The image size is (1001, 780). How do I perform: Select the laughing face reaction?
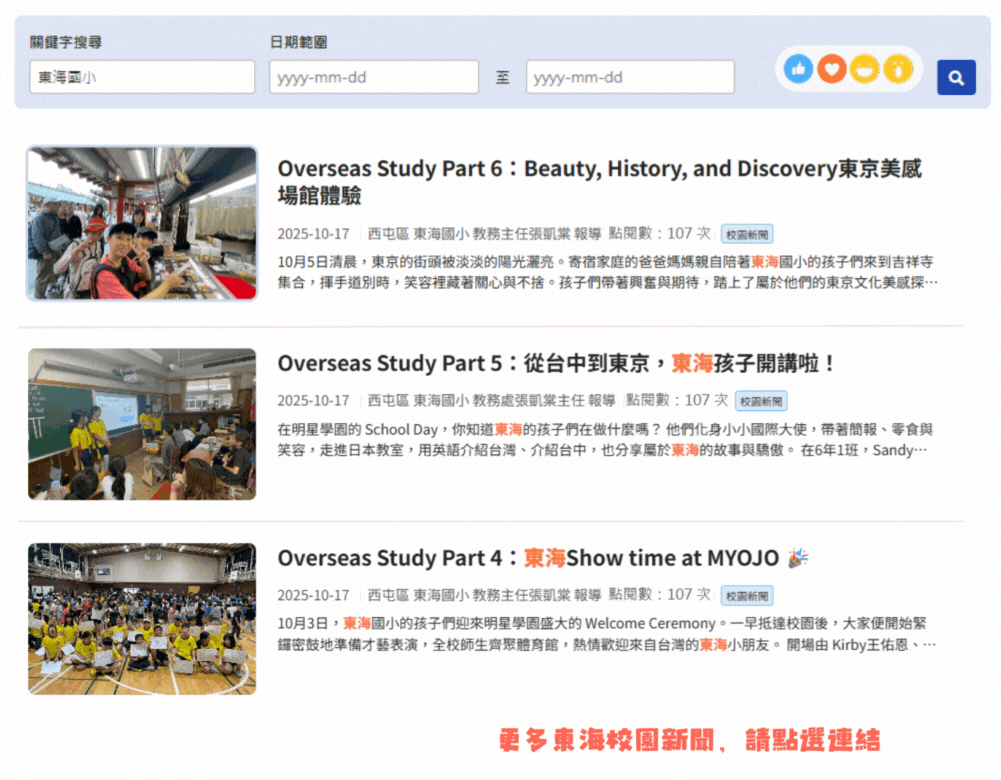(865, 69)
